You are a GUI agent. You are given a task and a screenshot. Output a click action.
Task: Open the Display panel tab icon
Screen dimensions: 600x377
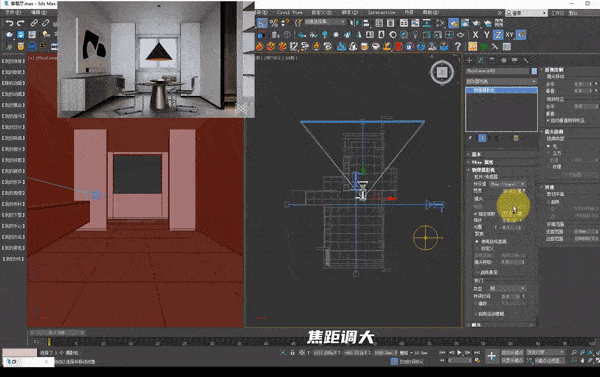[x=515, y=60]
